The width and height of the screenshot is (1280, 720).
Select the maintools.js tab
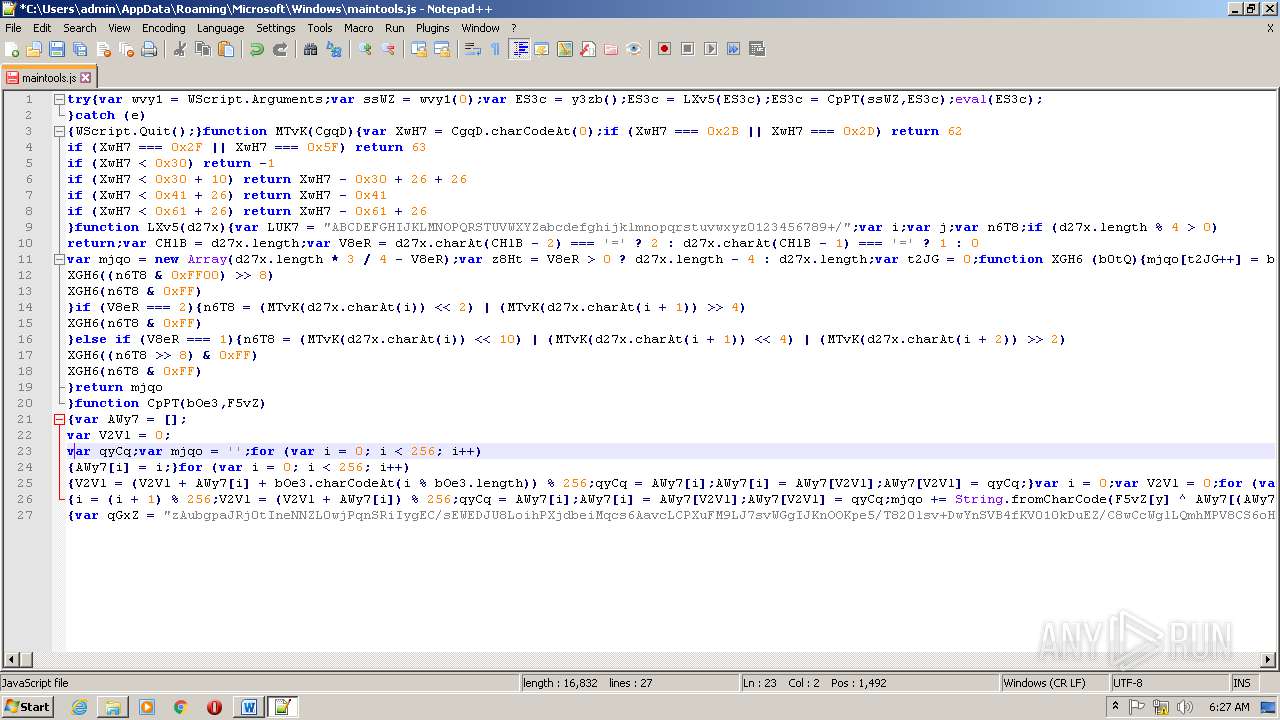(x=48, y=77)
